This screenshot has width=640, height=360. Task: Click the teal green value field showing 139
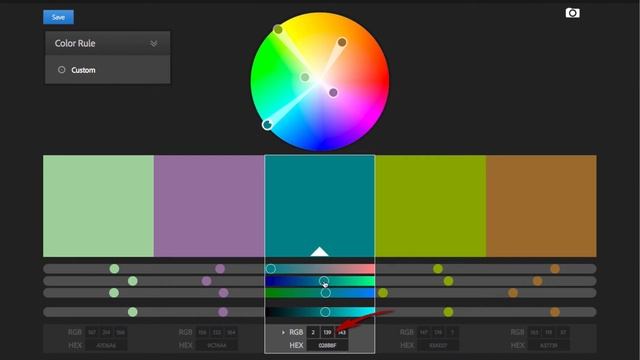[327, 332]
